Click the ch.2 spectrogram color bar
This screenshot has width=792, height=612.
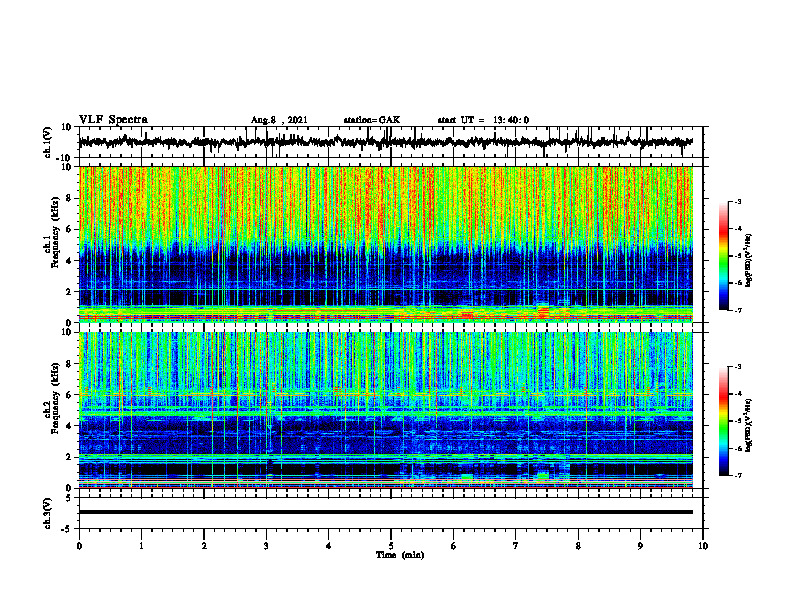tap(724, 421)
